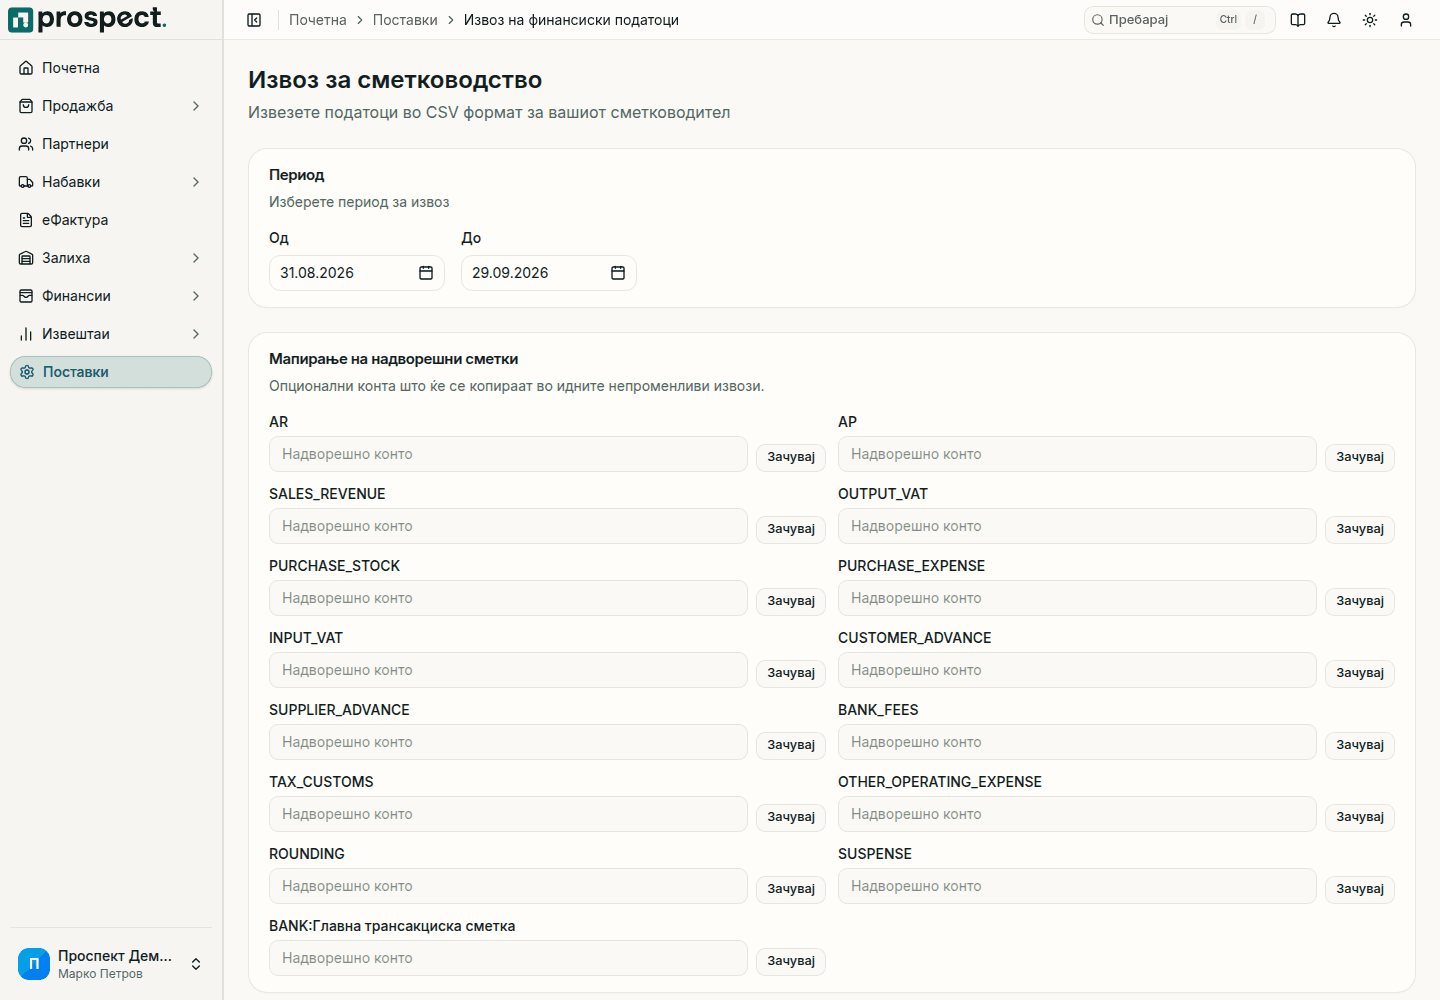Click the Извештаи chart icon
This screenshot has width=1440, height=1000.
tap(26, 334)
